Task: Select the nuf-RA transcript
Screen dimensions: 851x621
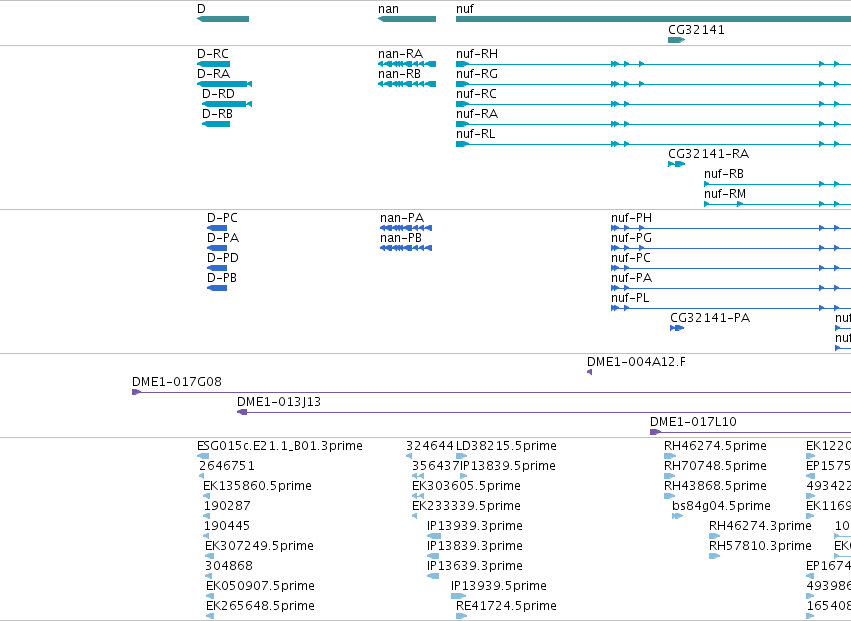Action: point(653,124)
